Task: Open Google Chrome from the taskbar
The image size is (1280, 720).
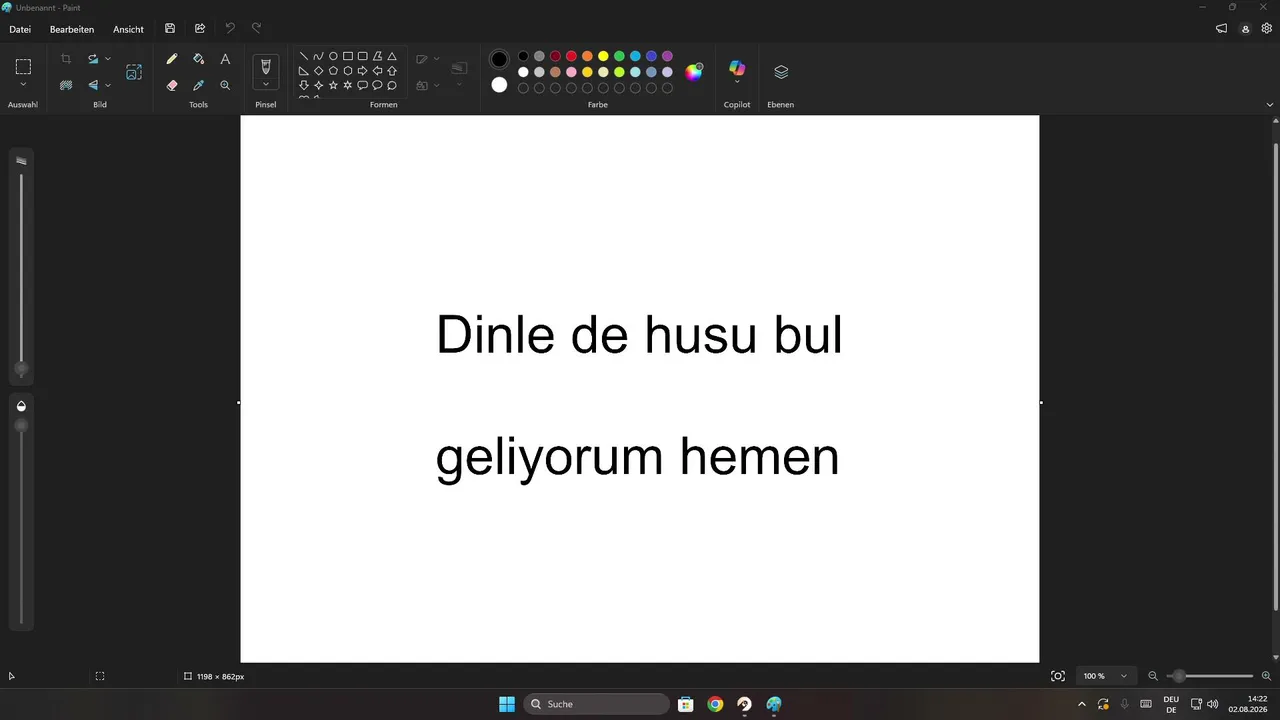Action: click(x=715, y=704)
